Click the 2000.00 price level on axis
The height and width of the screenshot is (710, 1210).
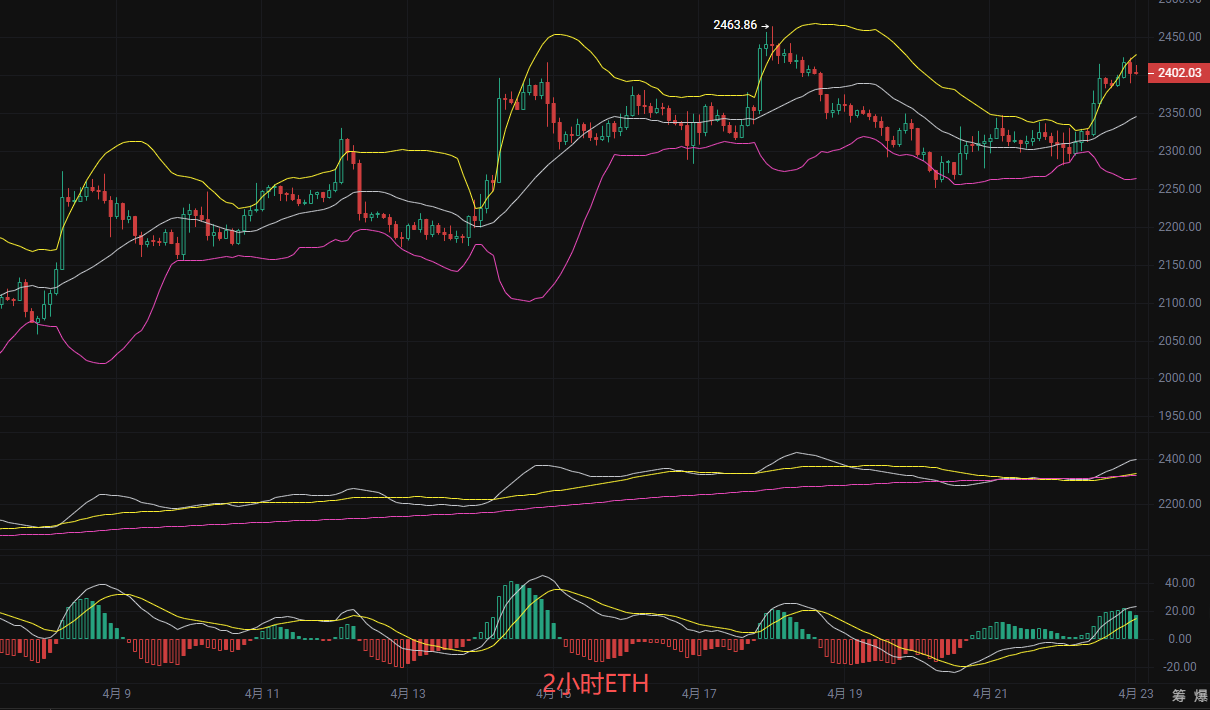click(x=1179, y=378)
